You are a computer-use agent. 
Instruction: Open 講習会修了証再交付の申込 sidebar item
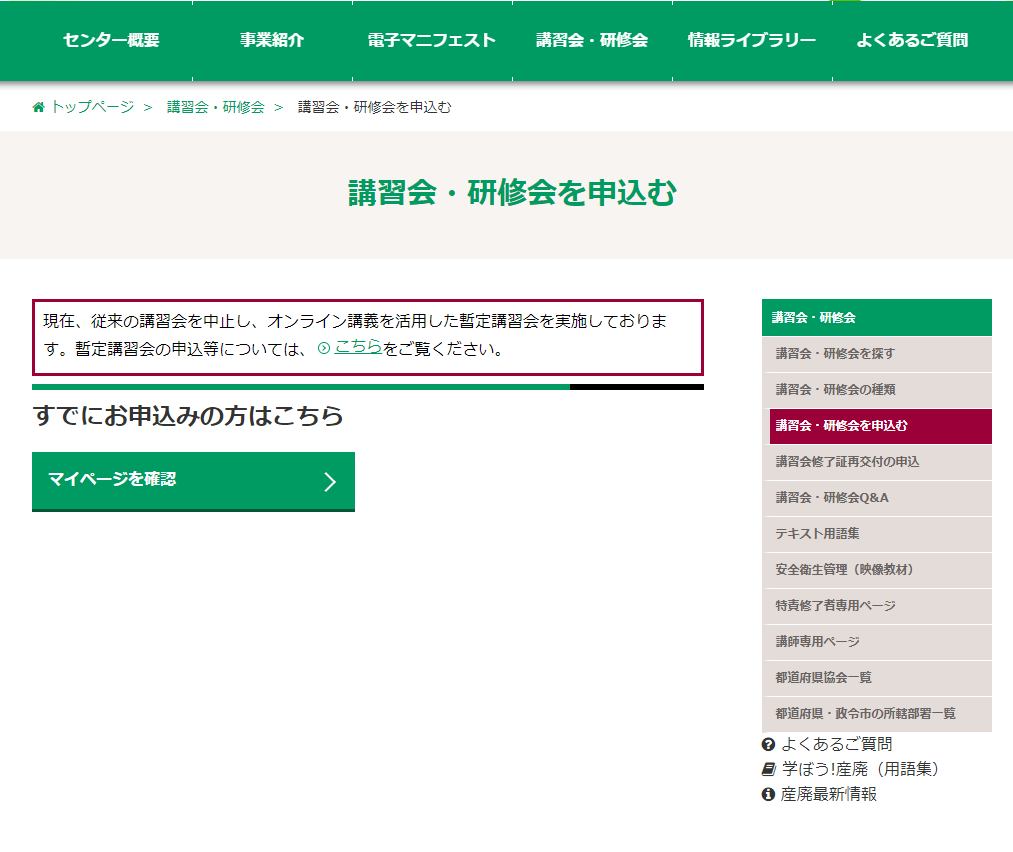coord(847,462)
